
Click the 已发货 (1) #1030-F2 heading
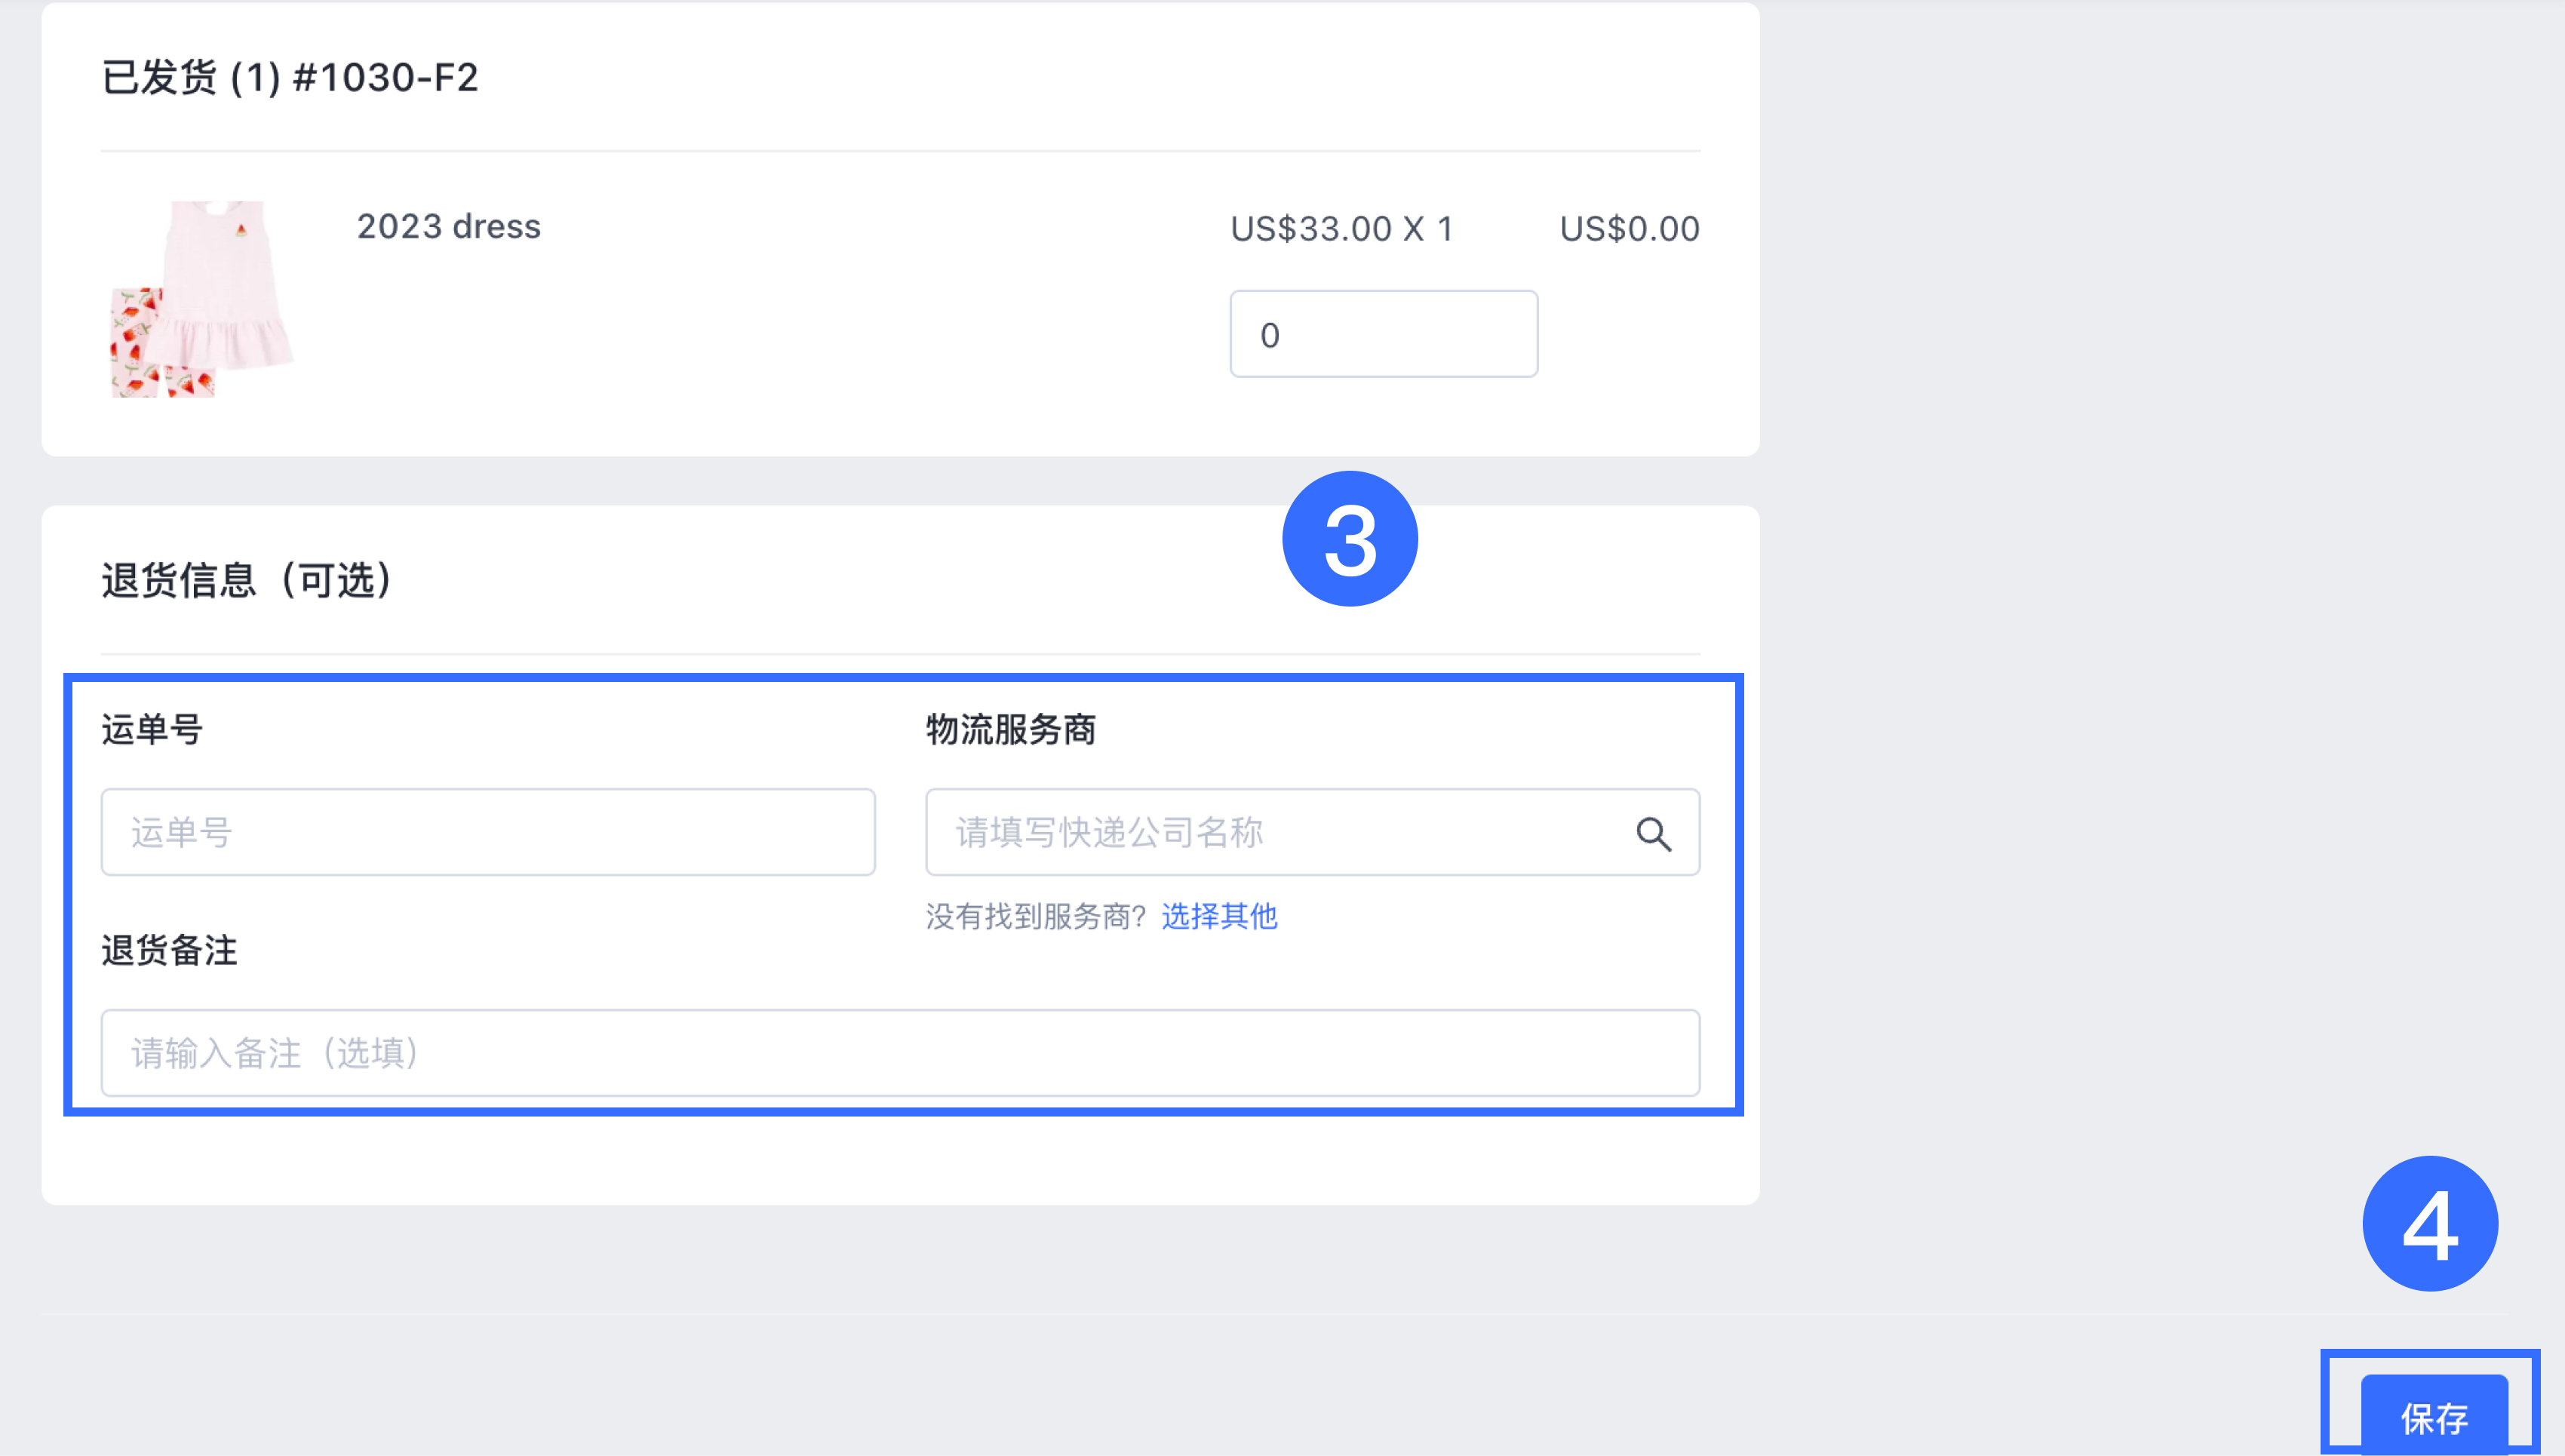(x=290, y=78)
